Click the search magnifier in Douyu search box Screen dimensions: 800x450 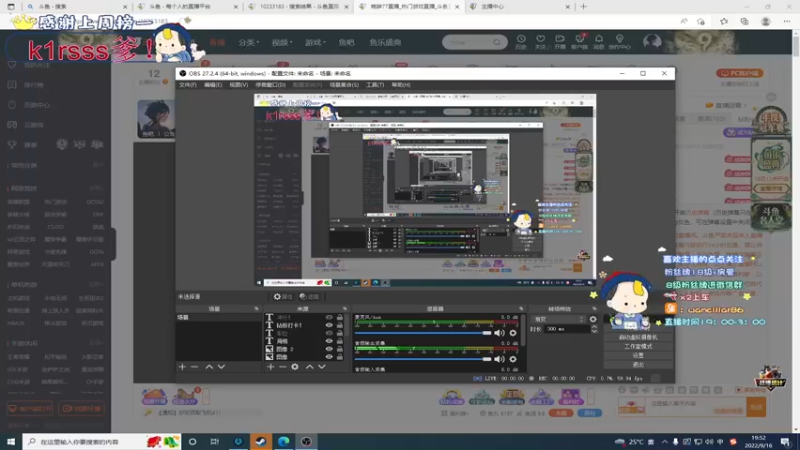[x=497, y=42]
